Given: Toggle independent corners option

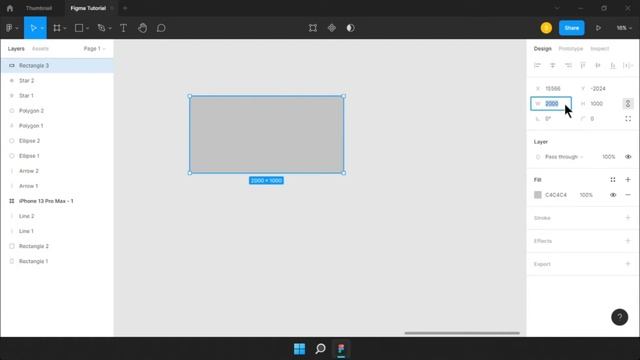Looking at the screenshot, I should click(628, 119).
